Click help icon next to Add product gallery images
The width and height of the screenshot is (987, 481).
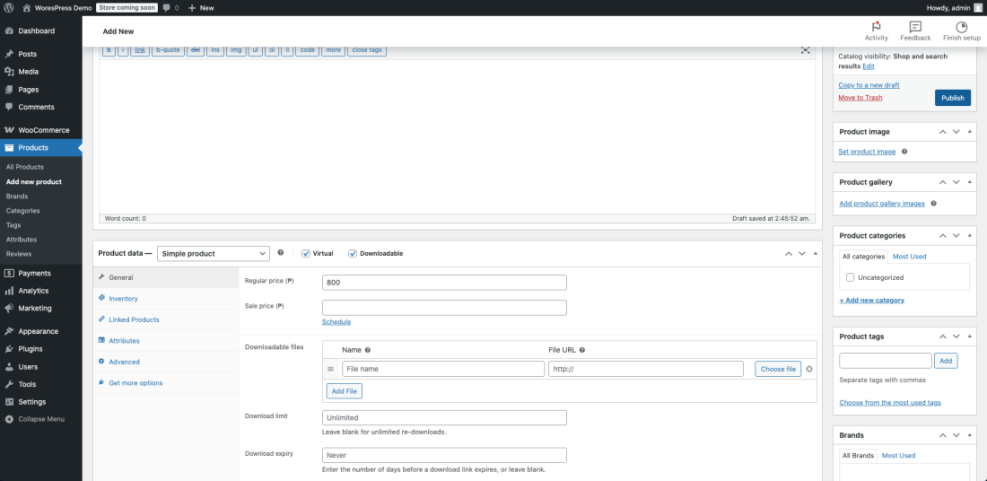(x=933, y=203)
